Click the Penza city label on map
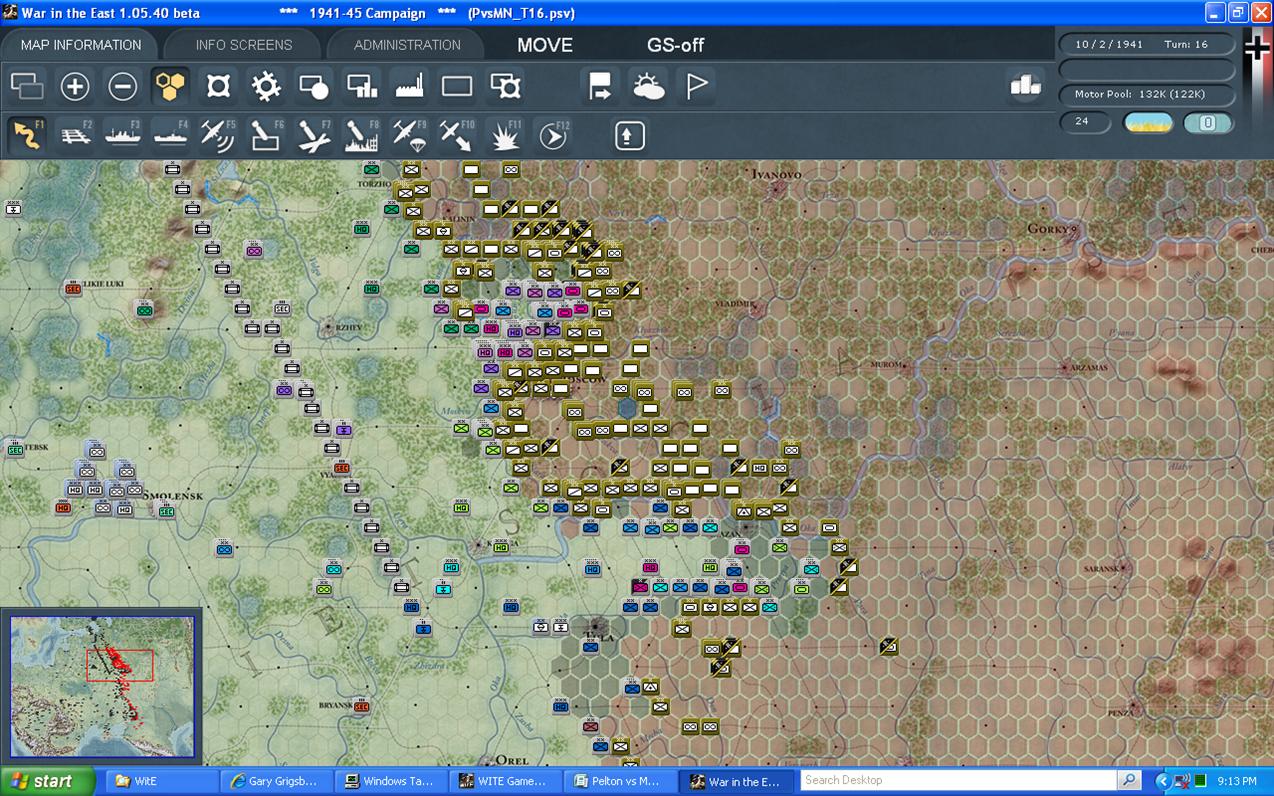This screenshot has height=796, width=1274. point(1120,713)
